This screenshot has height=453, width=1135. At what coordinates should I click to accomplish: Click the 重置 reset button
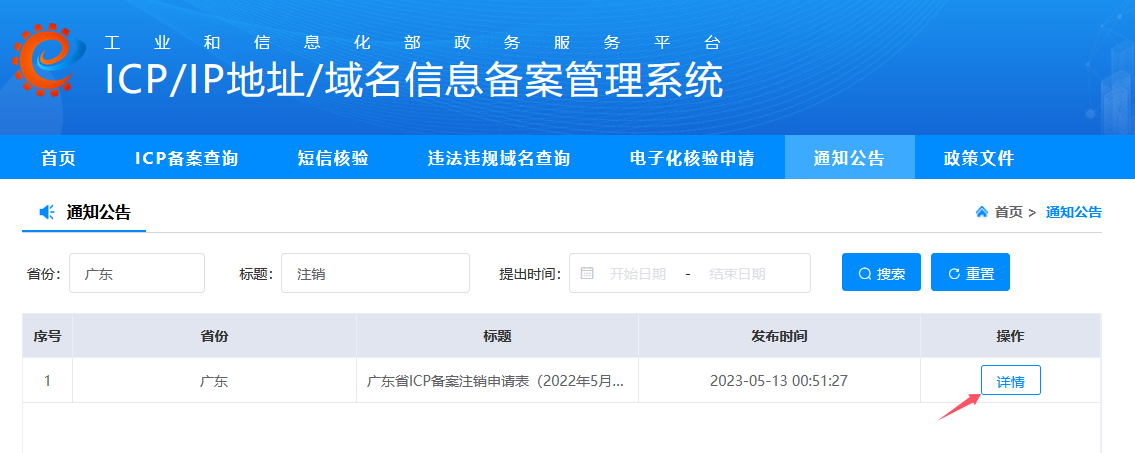coord(970,272)
